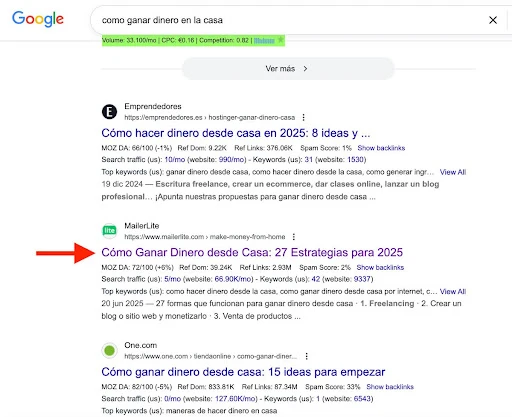Click the 'Emprendedores' site name
512x417 pixels.
click(x=153, y=106)
